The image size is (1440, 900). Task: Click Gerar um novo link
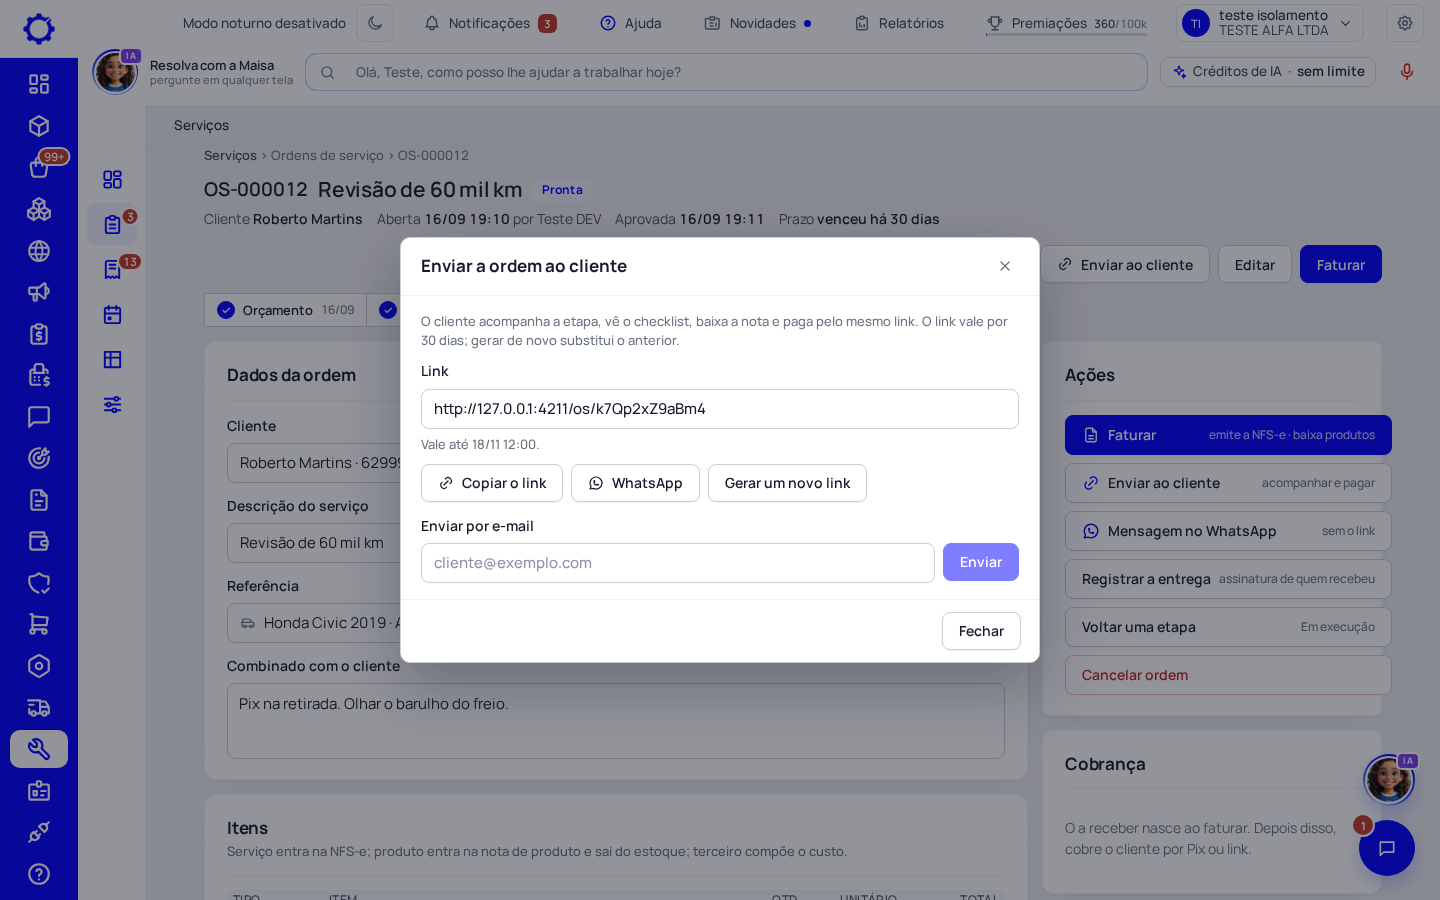pos(787,483)
